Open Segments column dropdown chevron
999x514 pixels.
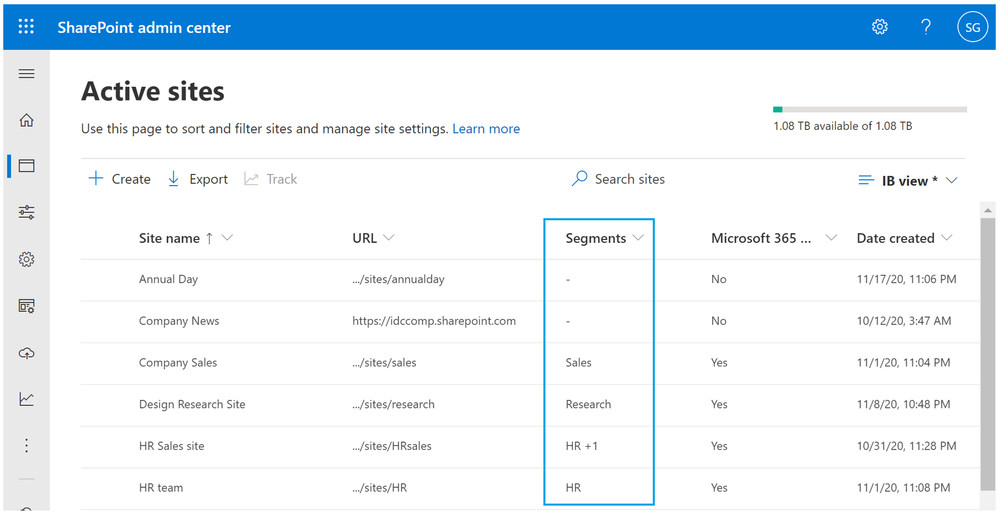pos(637,238)
